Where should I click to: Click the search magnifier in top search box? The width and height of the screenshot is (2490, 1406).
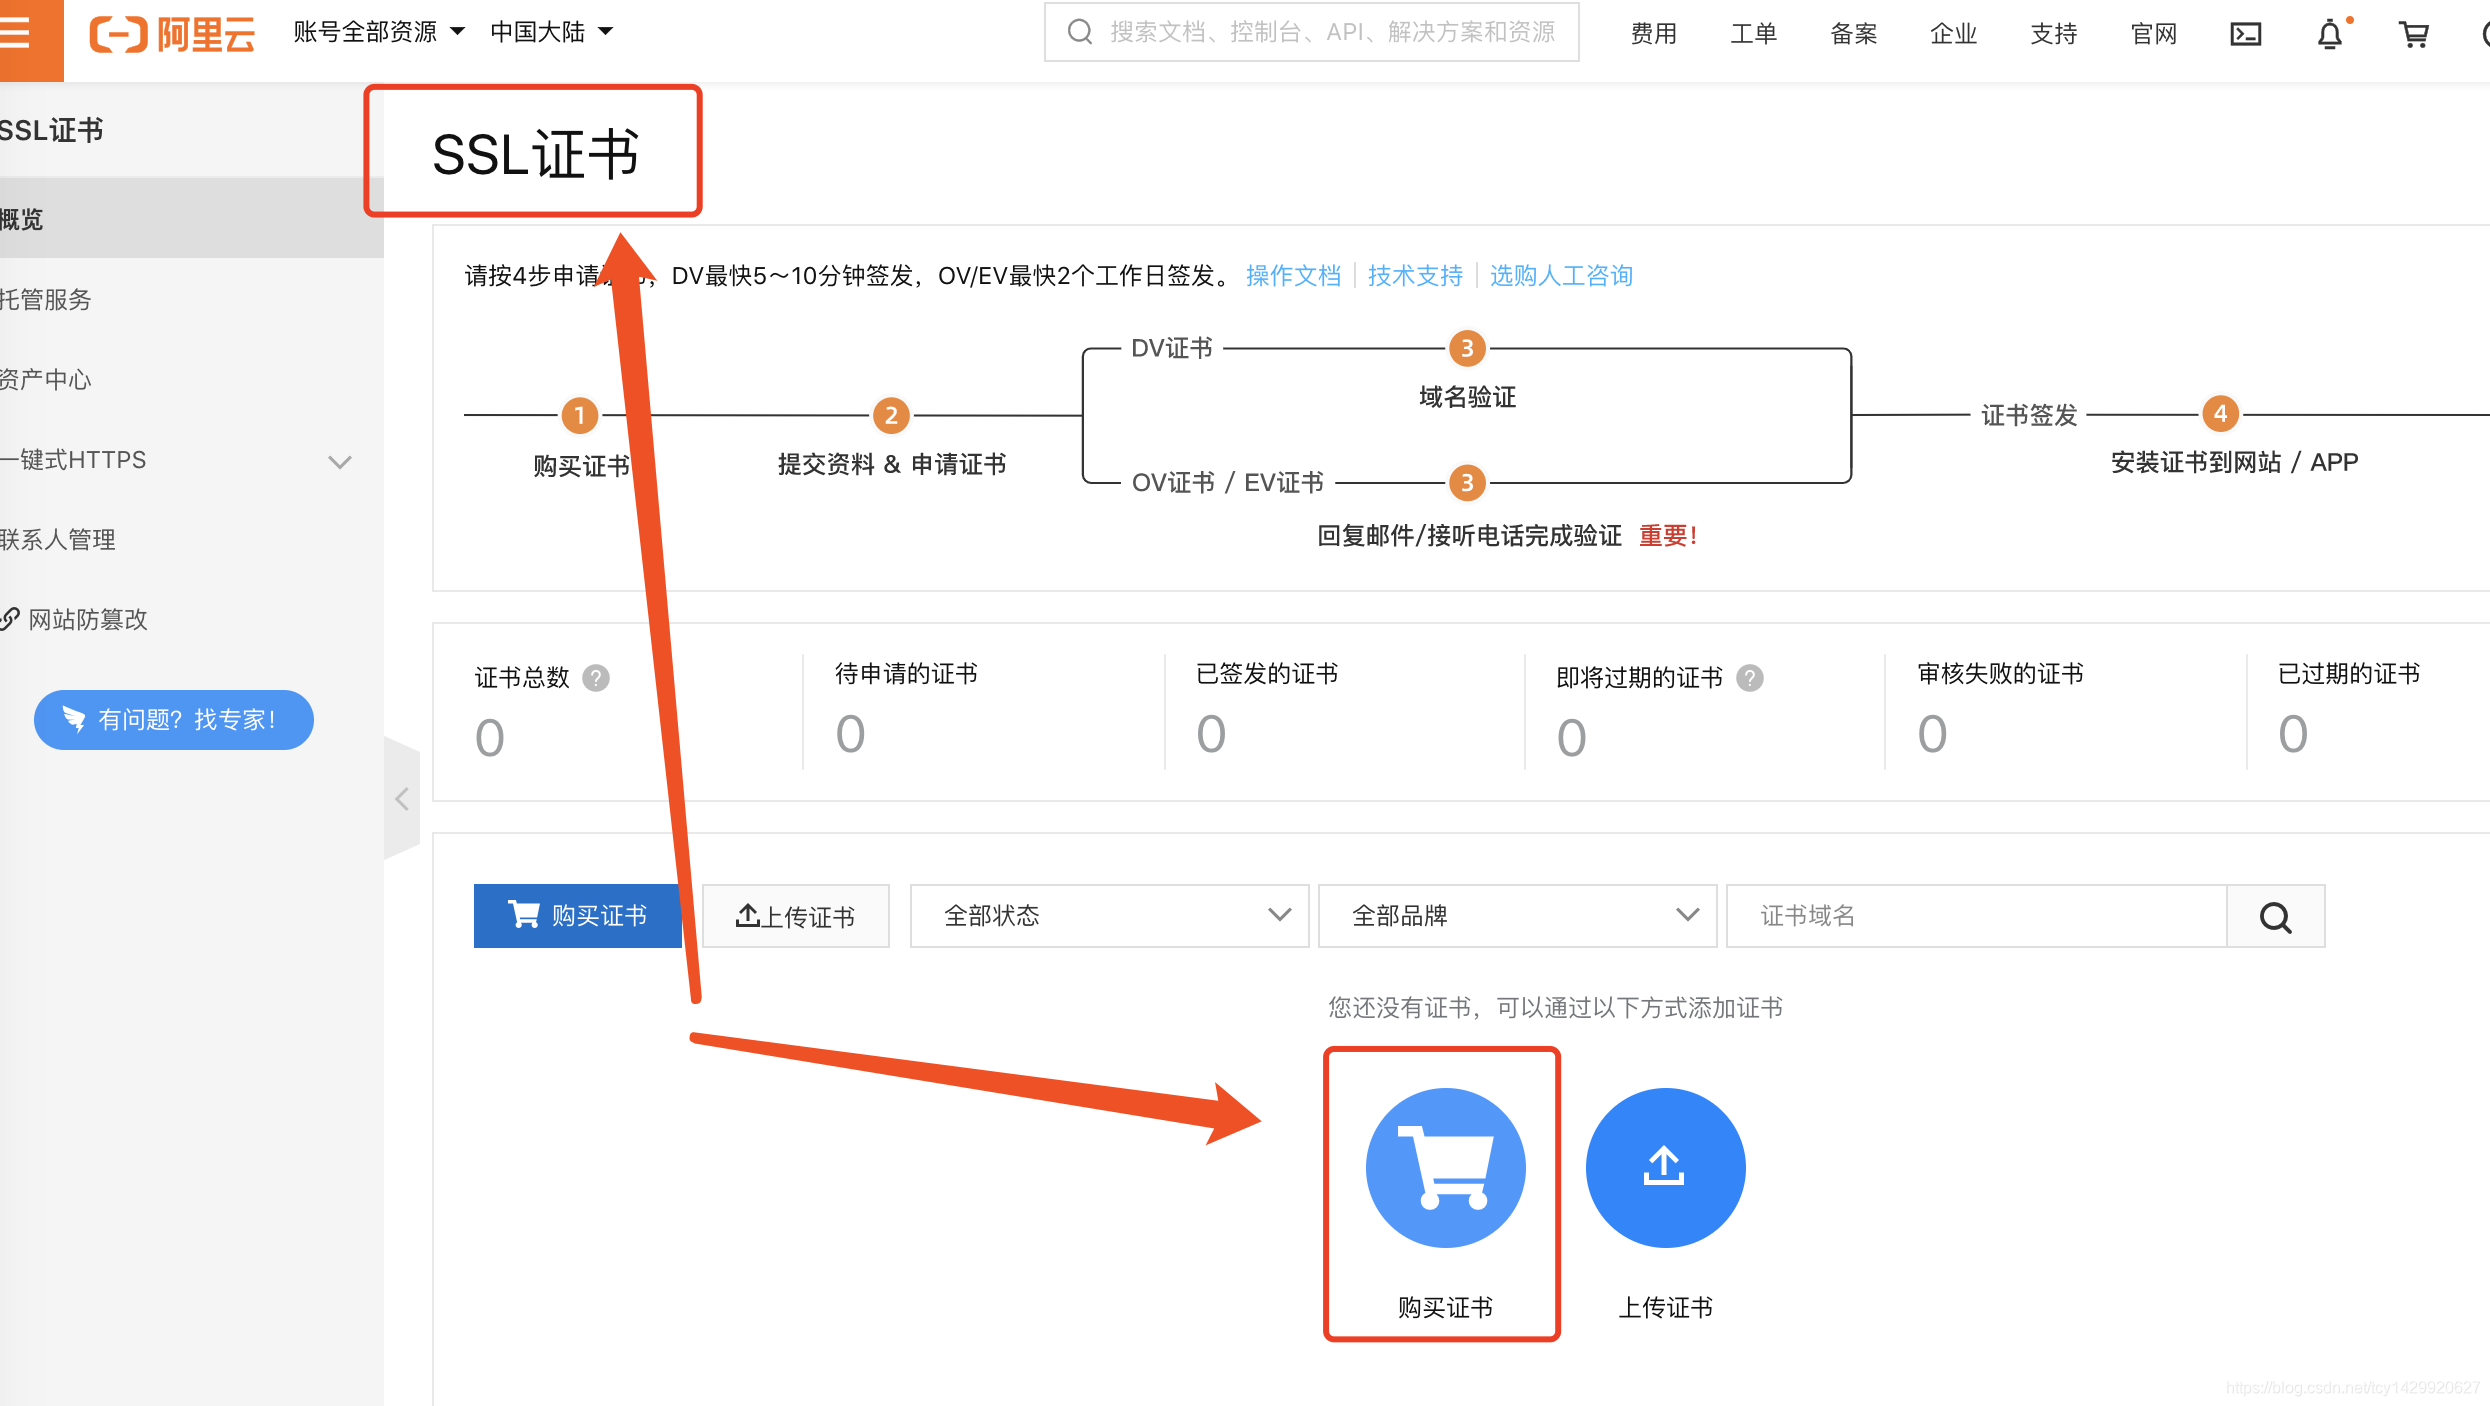tap(1079, 32)
